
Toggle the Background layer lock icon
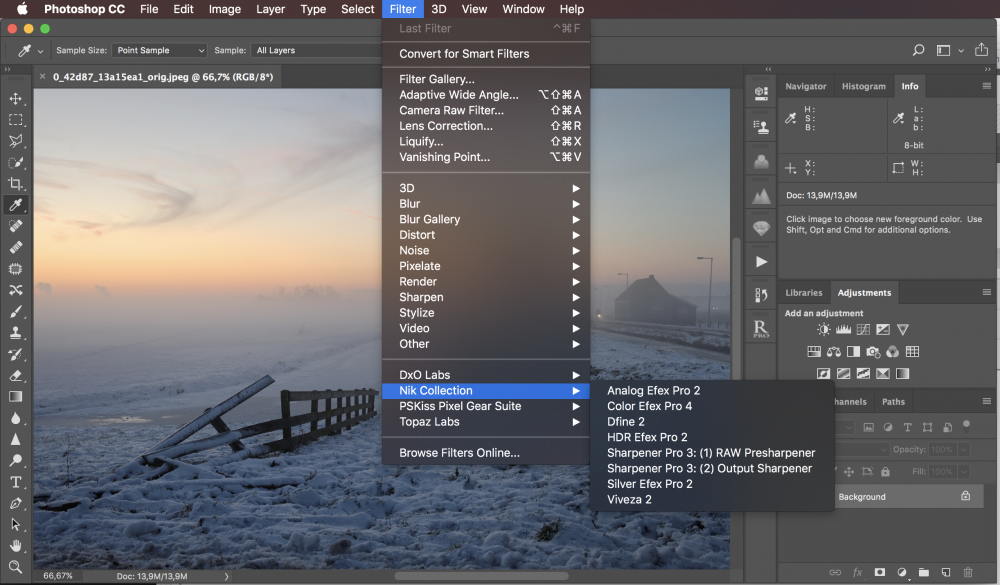tap(966, 496)
